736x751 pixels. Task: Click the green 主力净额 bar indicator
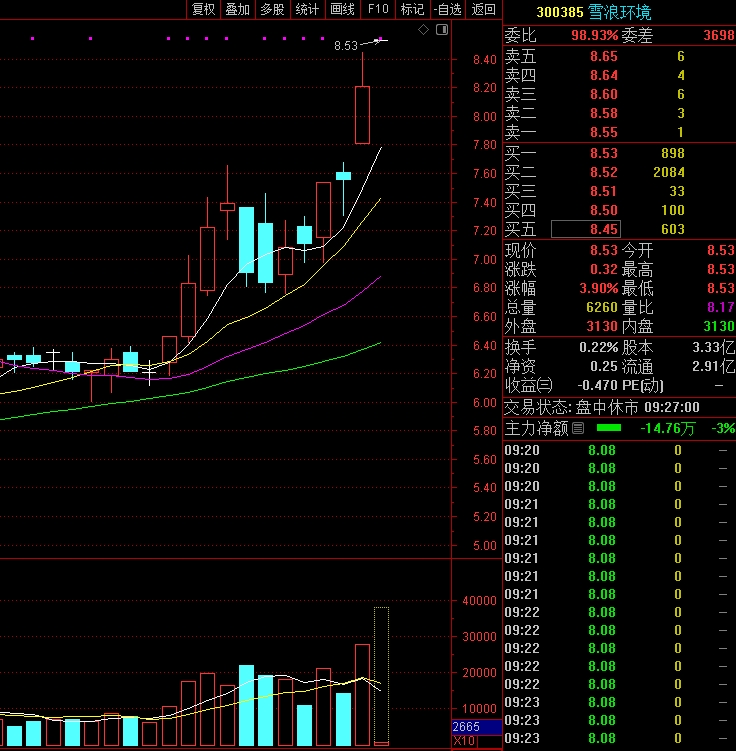coord(609,428)
